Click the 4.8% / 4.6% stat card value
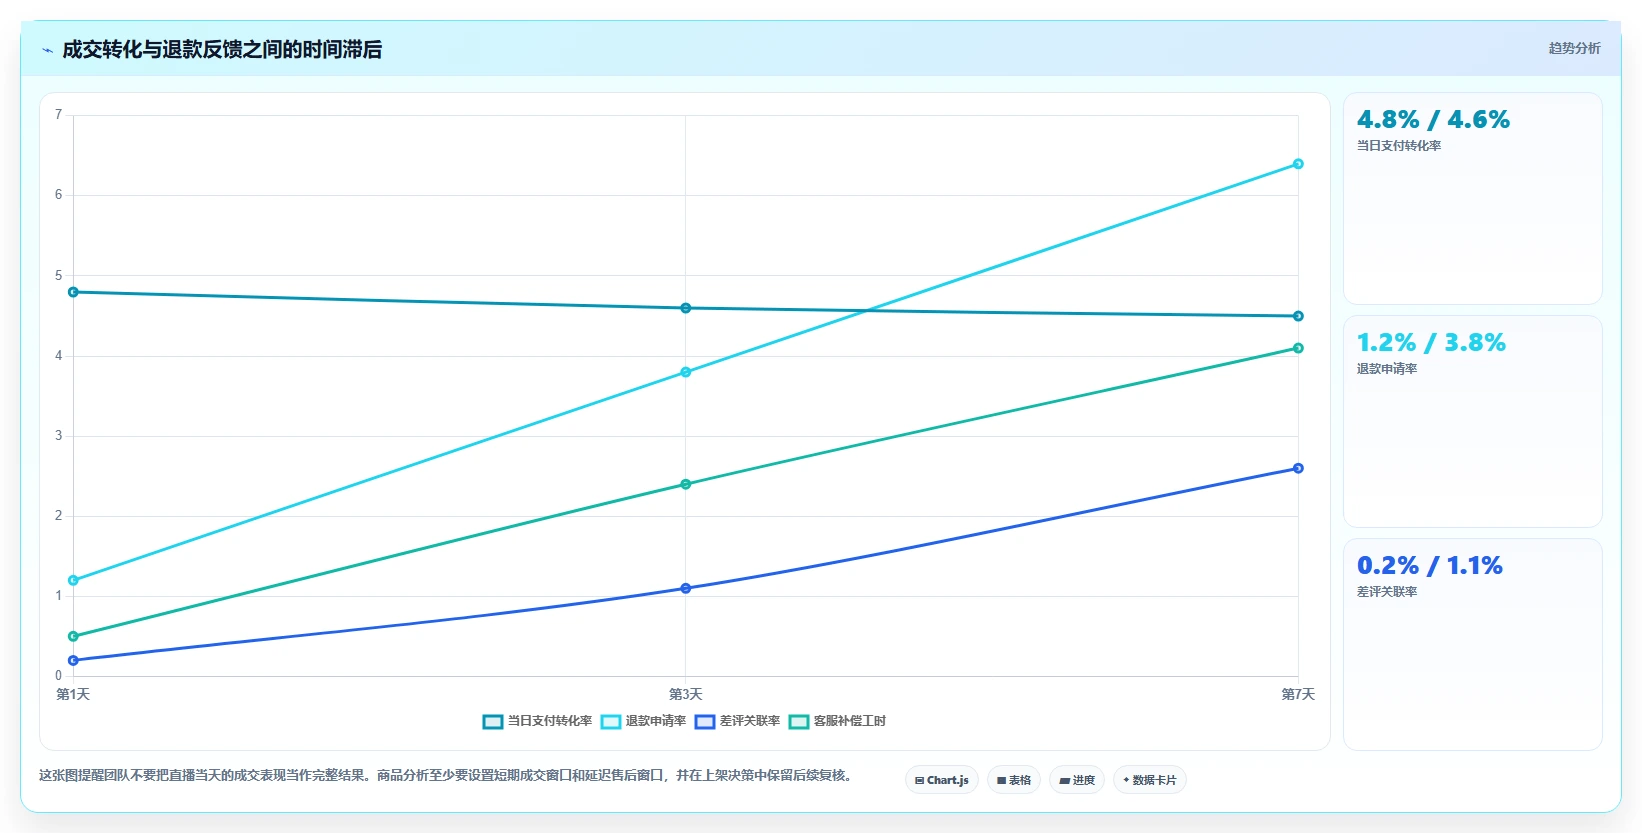The width and height of the screenshot is (1642, 833). (x=1433, y=120)
